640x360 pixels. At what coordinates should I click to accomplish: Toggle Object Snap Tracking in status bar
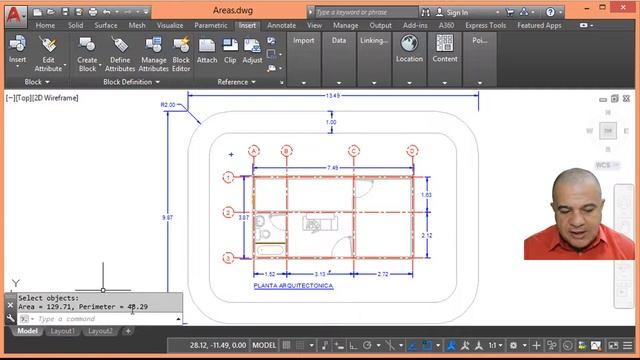tap(413, 346)
